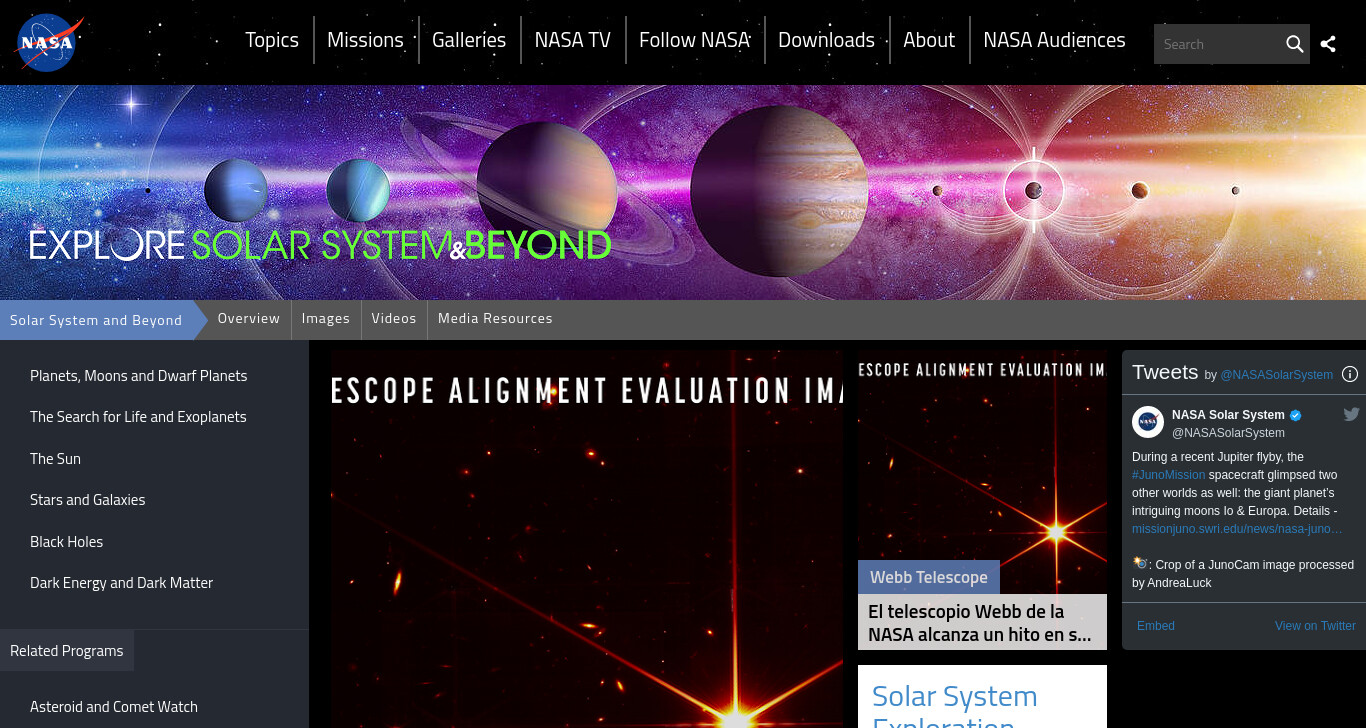
Task: Open the Tweets info icon
Action: (1349, 374)
